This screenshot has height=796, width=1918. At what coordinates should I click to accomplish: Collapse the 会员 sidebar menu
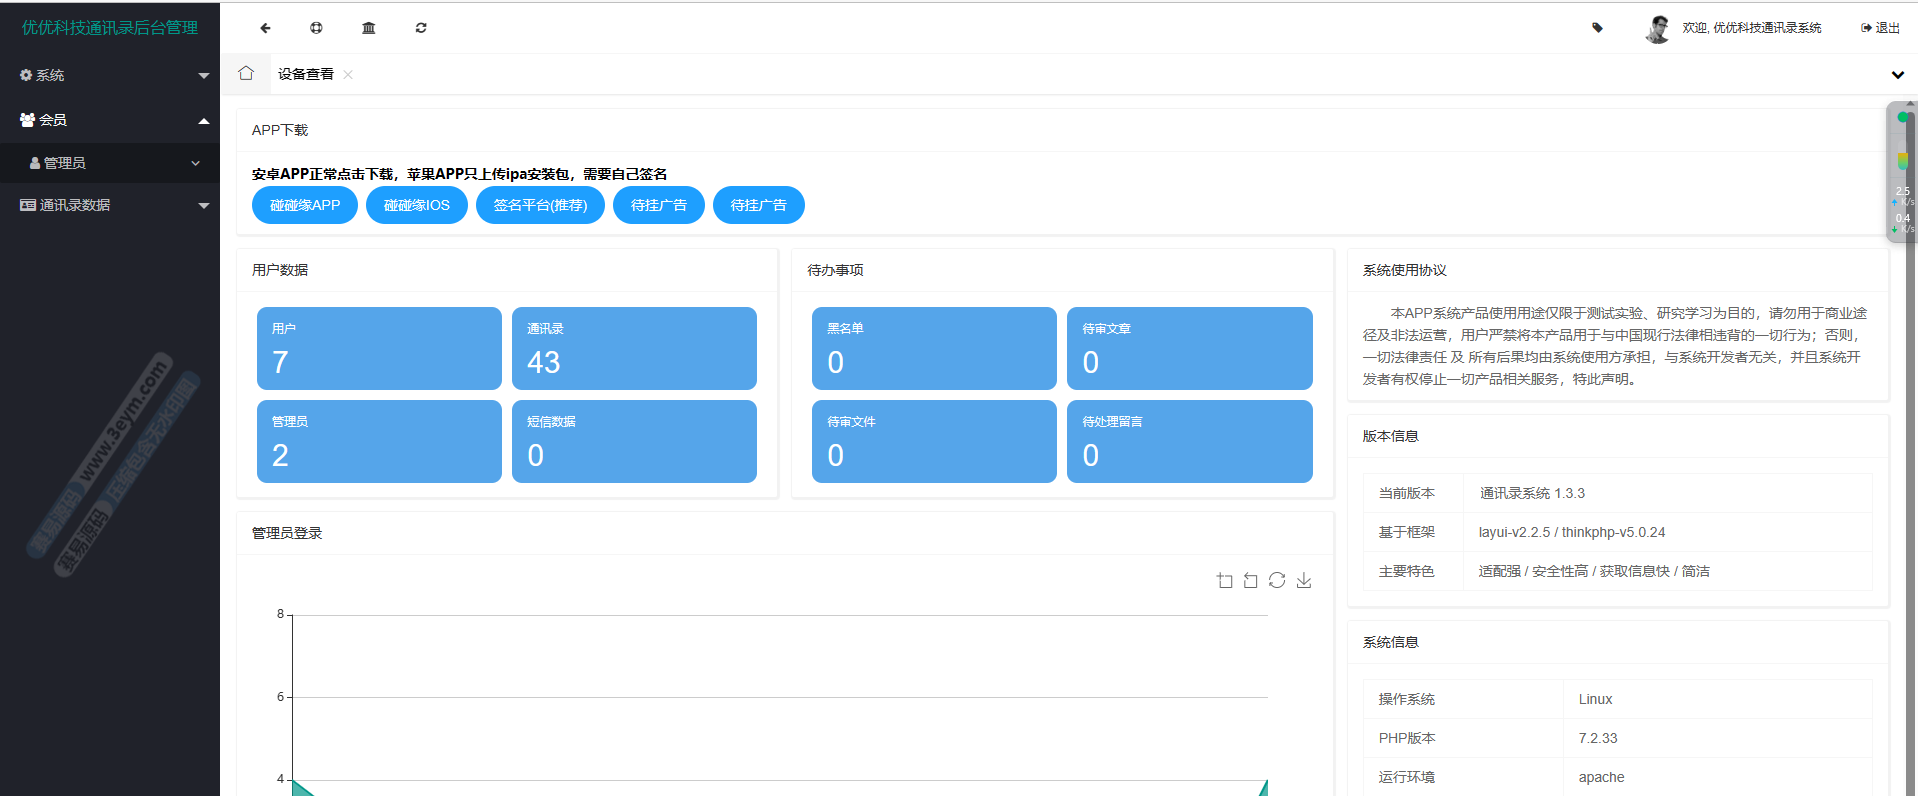110,120
